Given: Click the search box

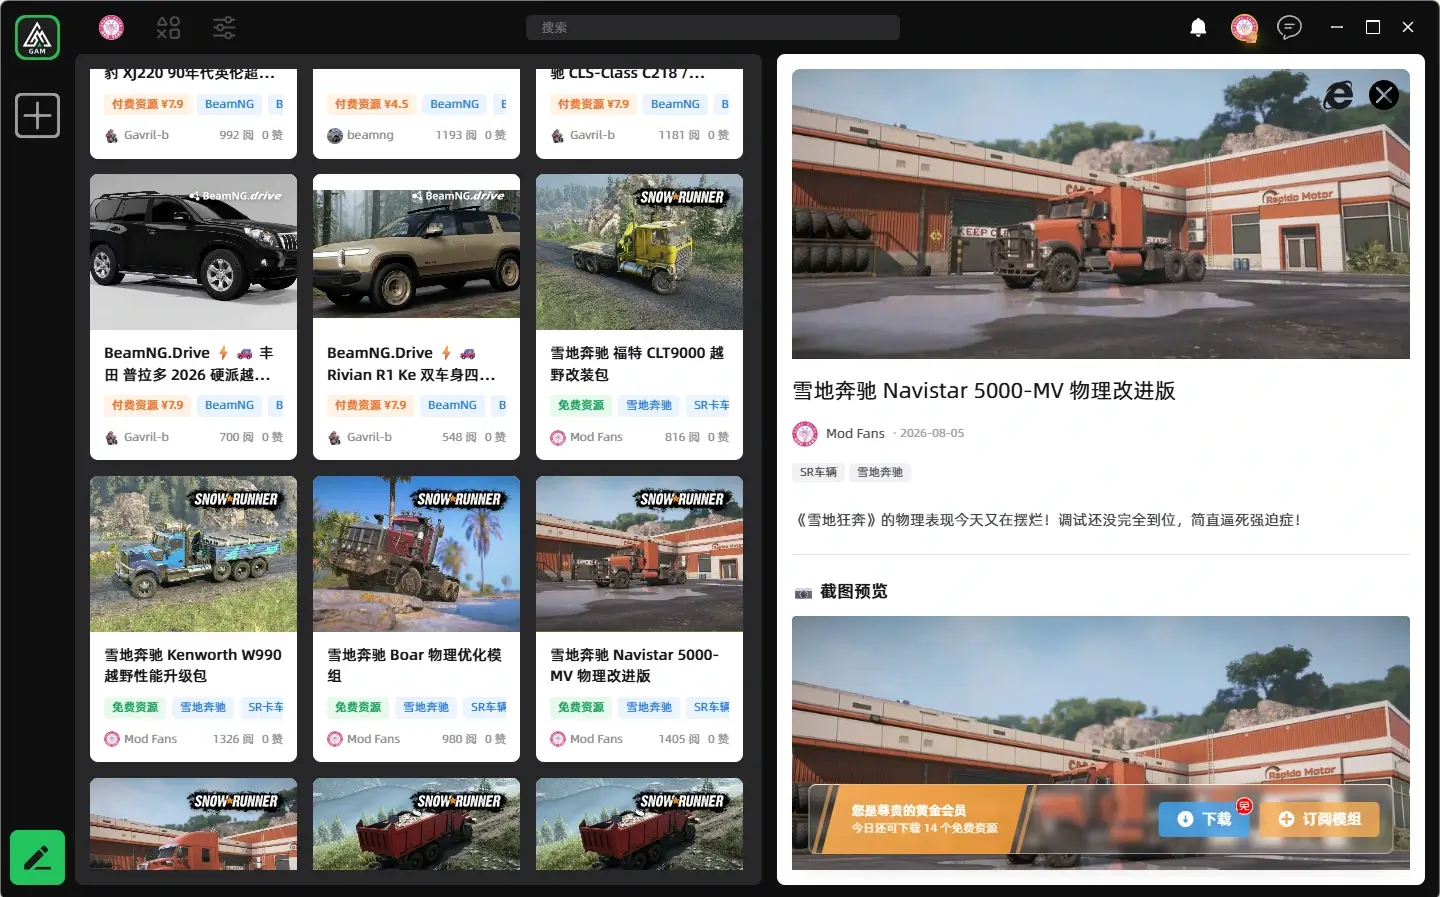Looking at the screenshot, I should [x=713, y=27].
